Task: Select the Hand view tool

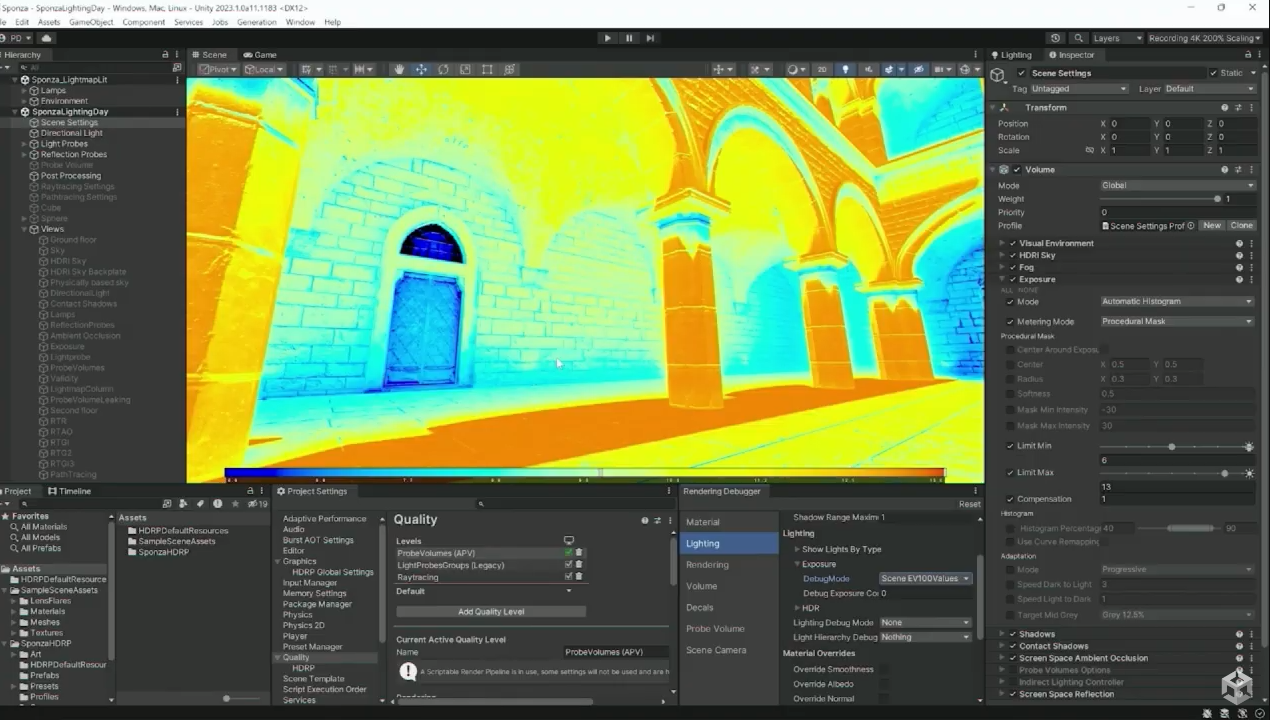Action: 399,69
